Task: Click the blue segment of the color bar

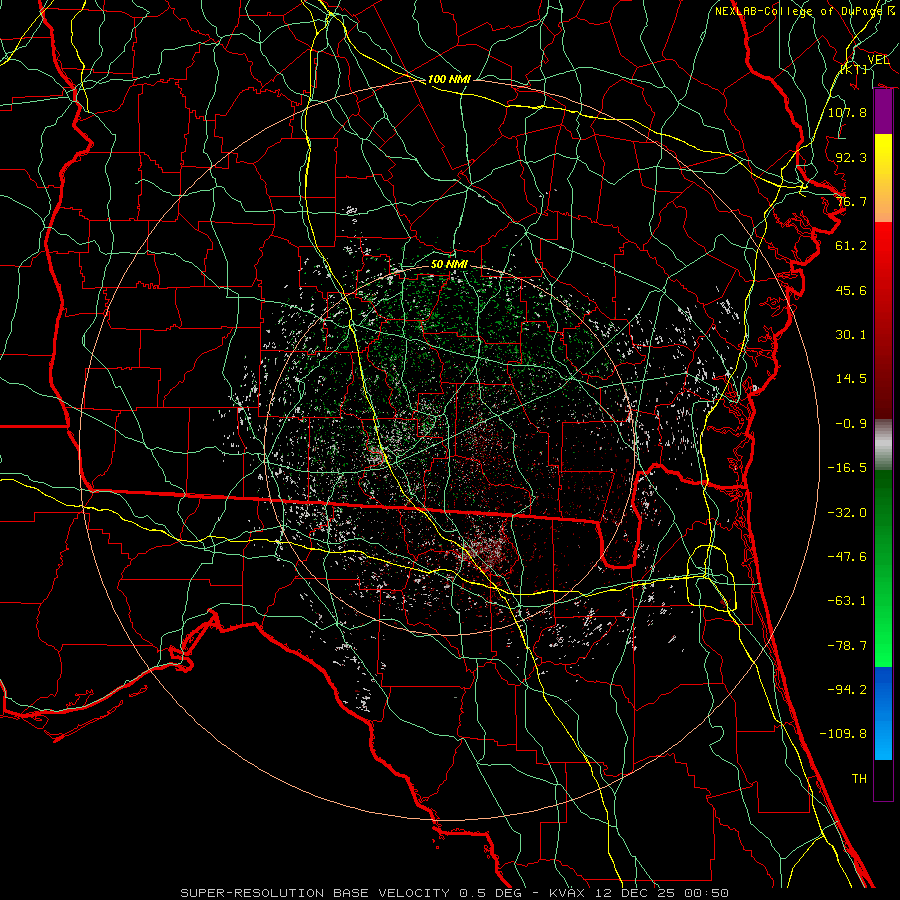Action: pyautogui.click(x=883, y=713)
